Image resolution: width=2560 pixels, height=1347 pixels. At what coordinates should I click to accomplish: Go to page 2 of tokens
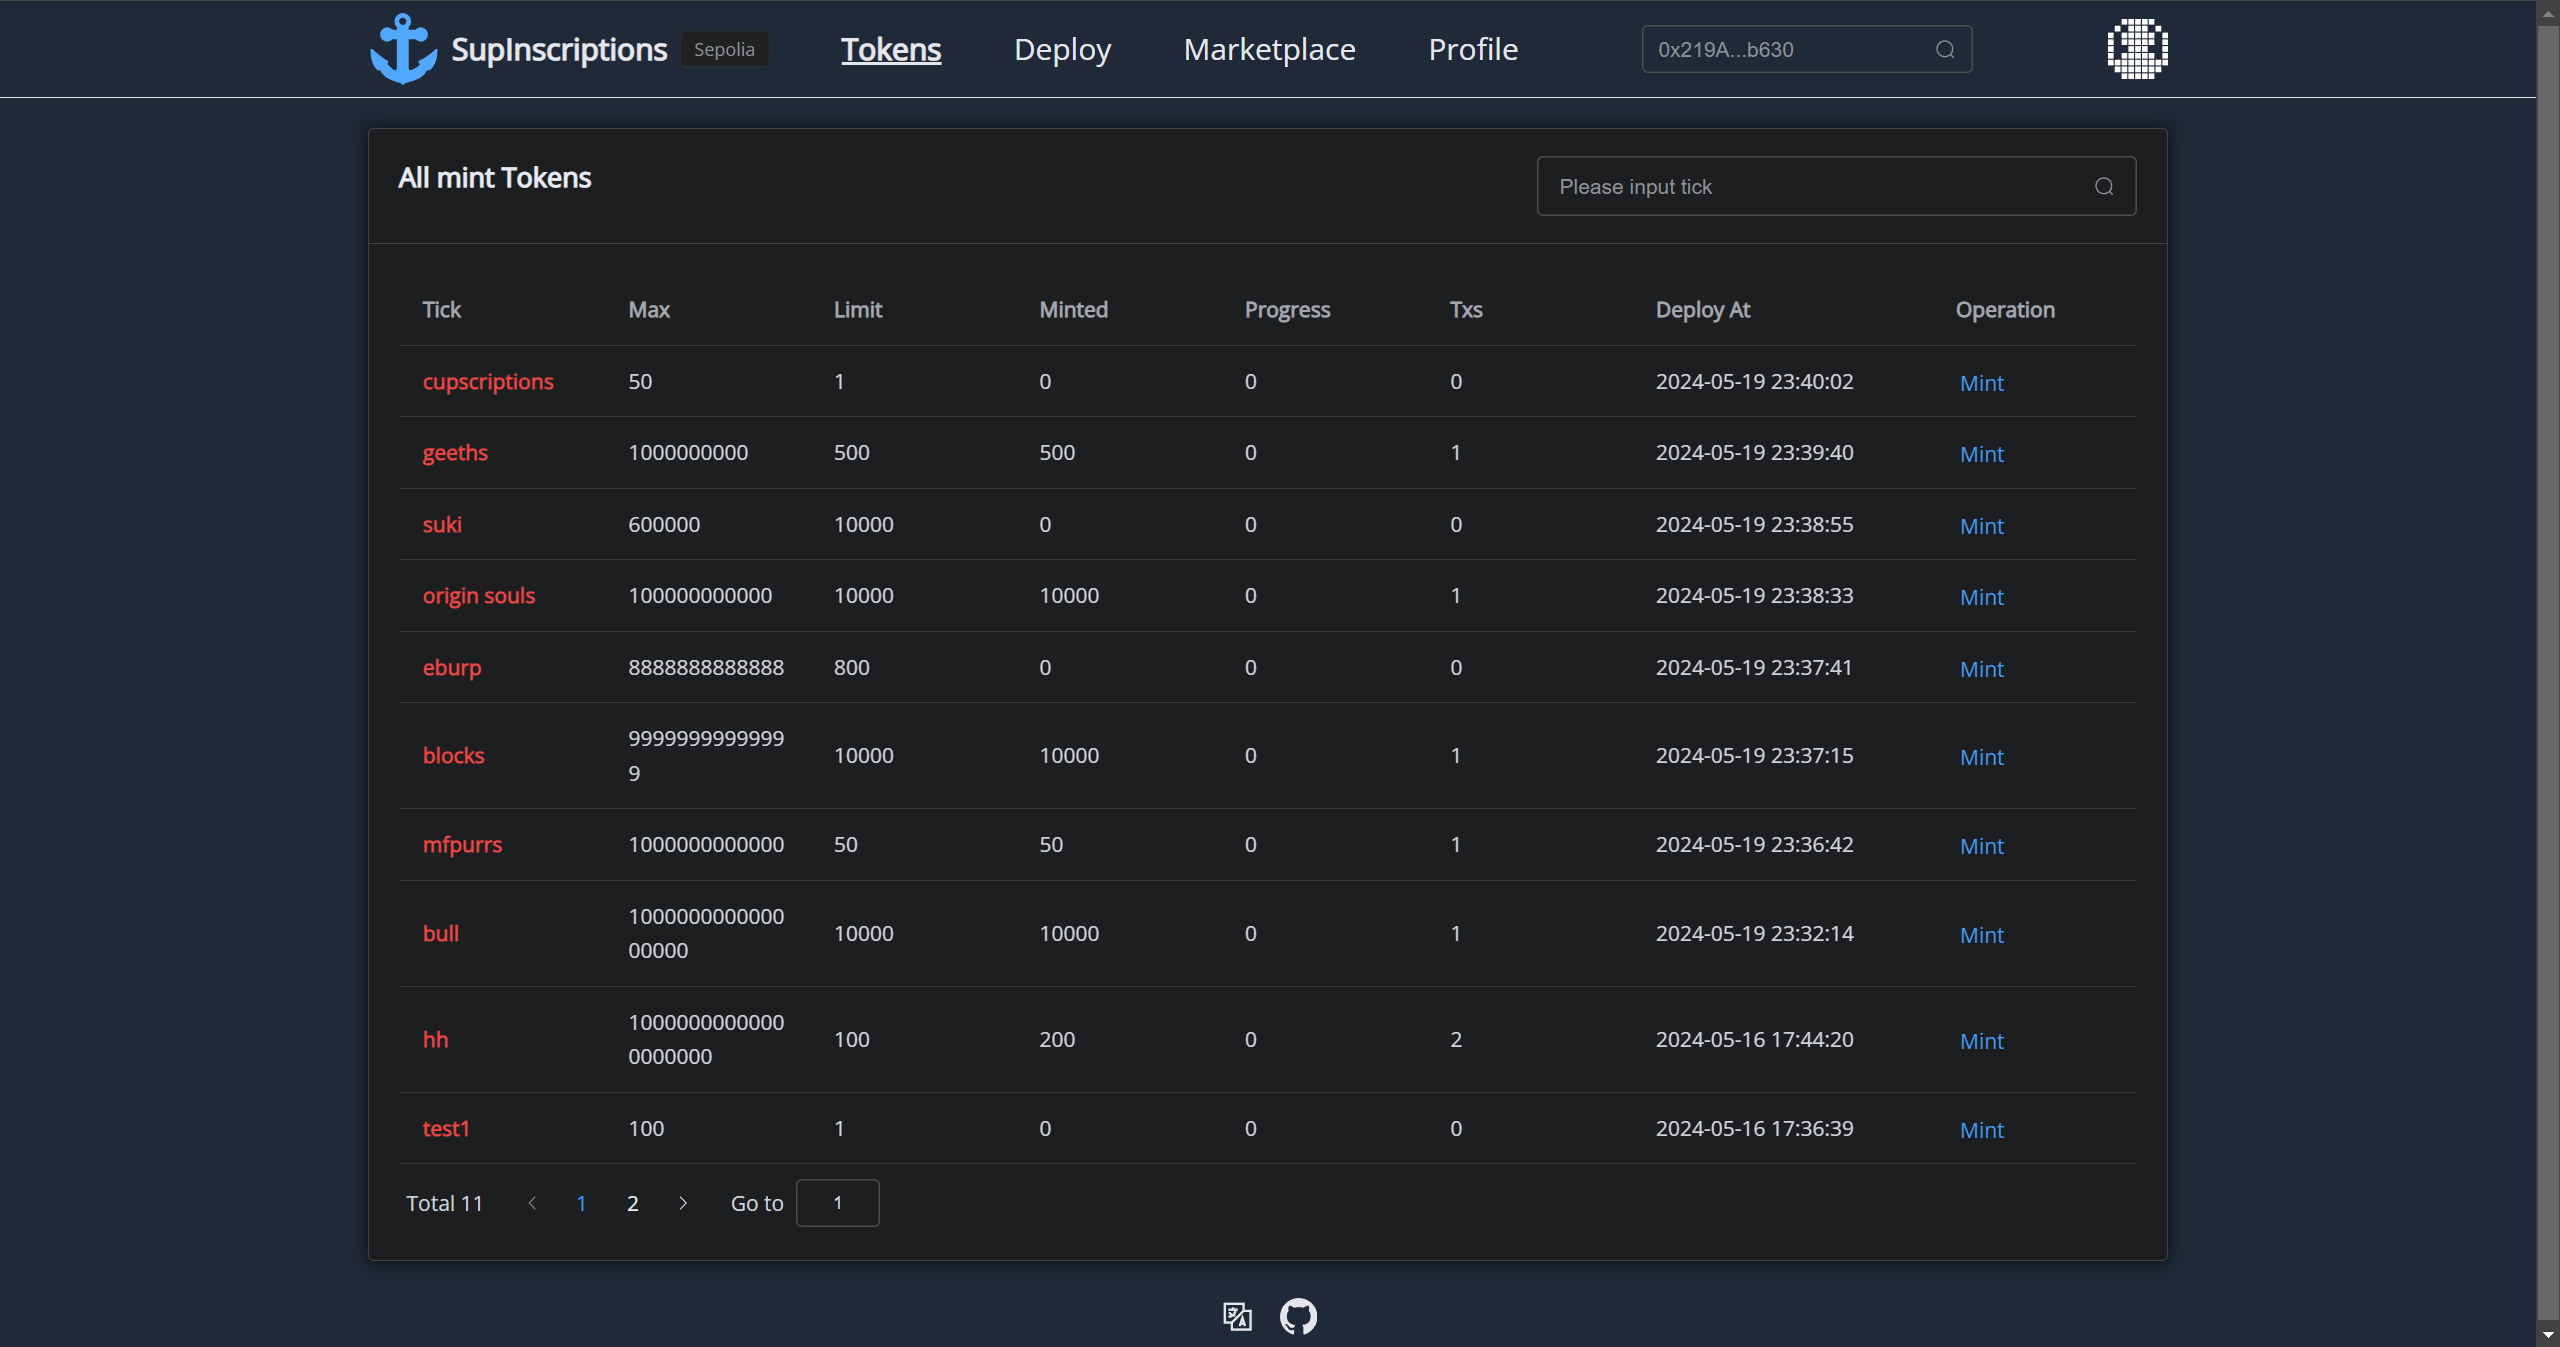point(632,1203)
